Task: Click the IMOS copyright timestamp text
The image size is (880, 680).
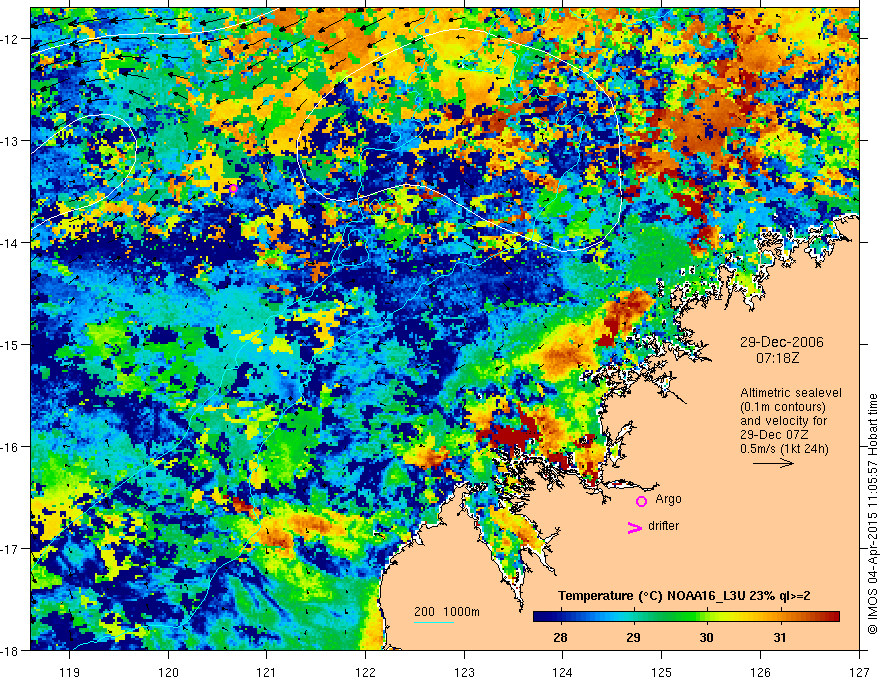Action: click(872, 513)
